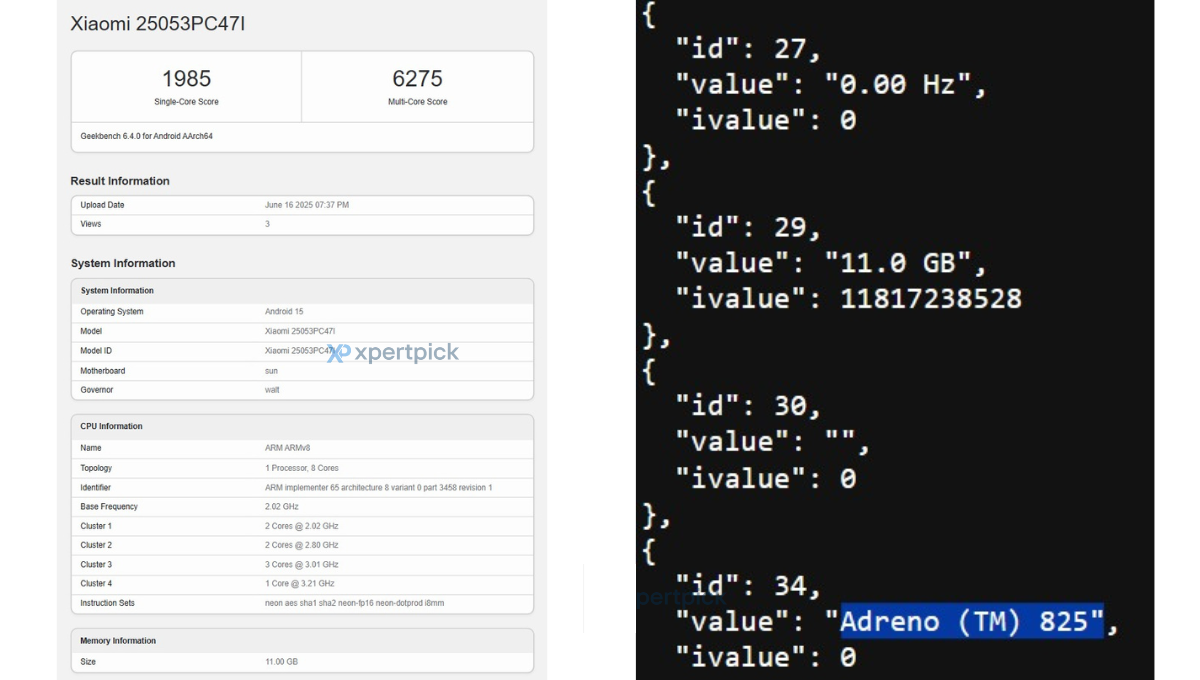Click "Geekbench 6.4.0 for Android AArch64" text
This screenshot has height=680, width=1200.
click(x=146, y=136)
